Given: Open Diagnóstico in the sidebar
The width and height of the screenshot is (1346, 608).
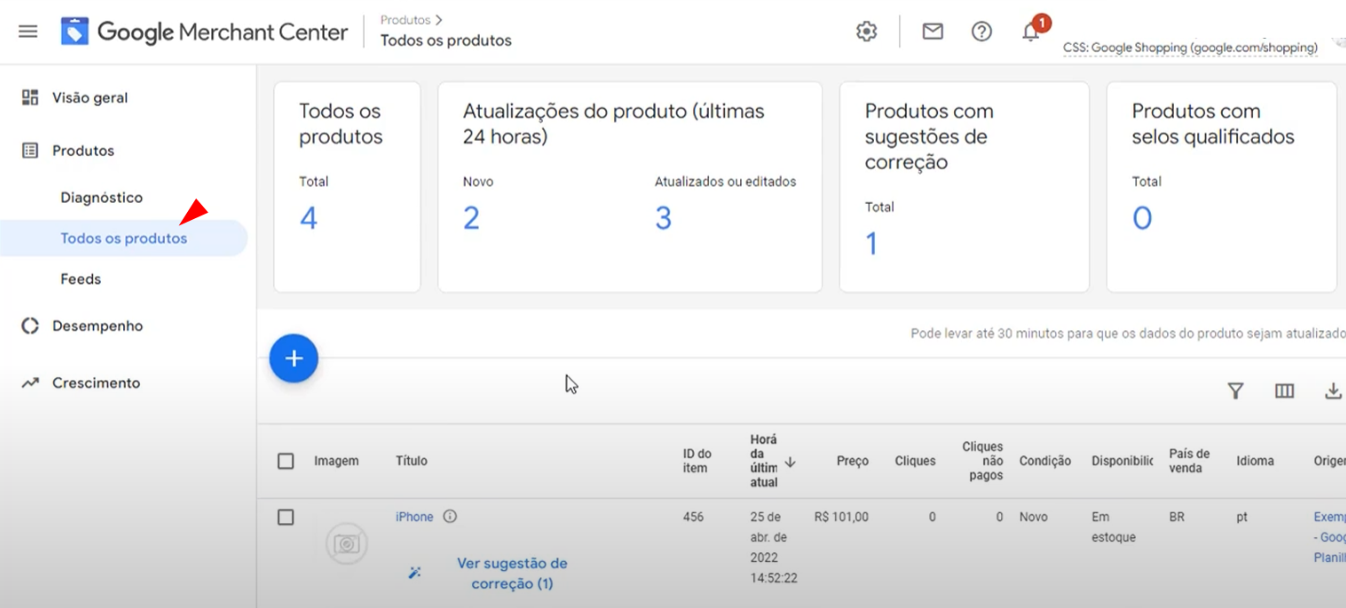Looking at the screenshot, I should 101,198.
